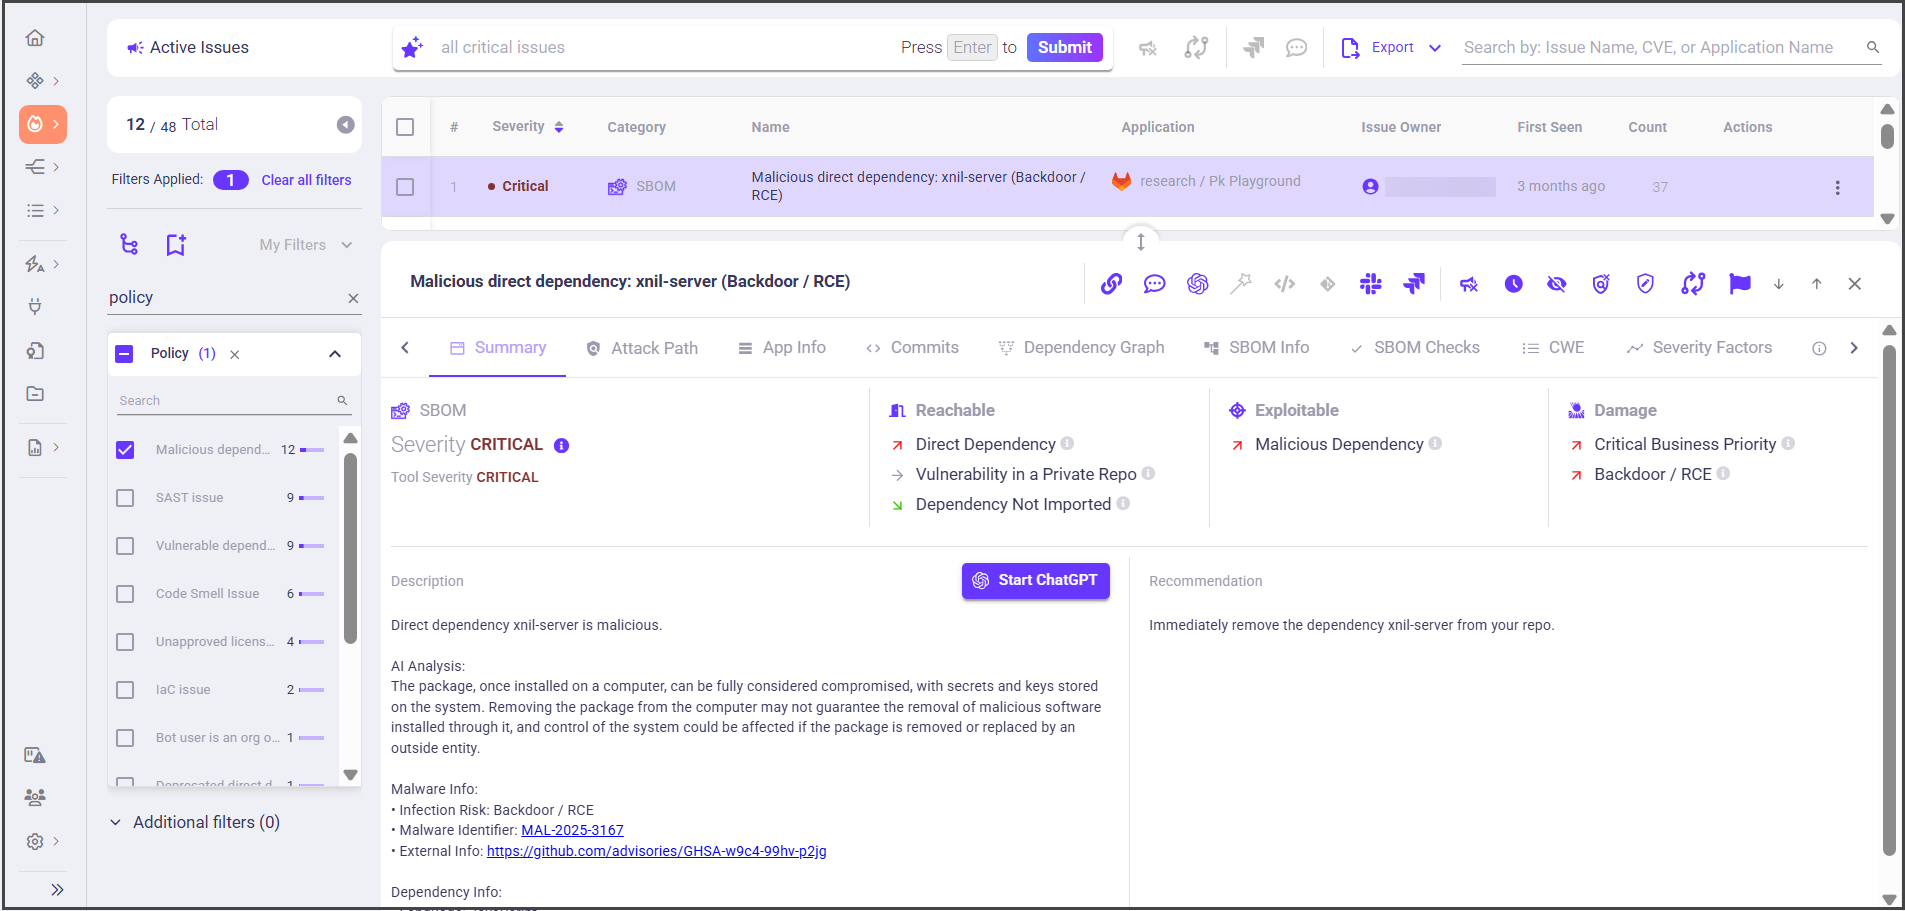Check the SAST issue filter checkbox
This screenshot has height=911, width=1905.
pyautogui.click(x=125, y=498)
